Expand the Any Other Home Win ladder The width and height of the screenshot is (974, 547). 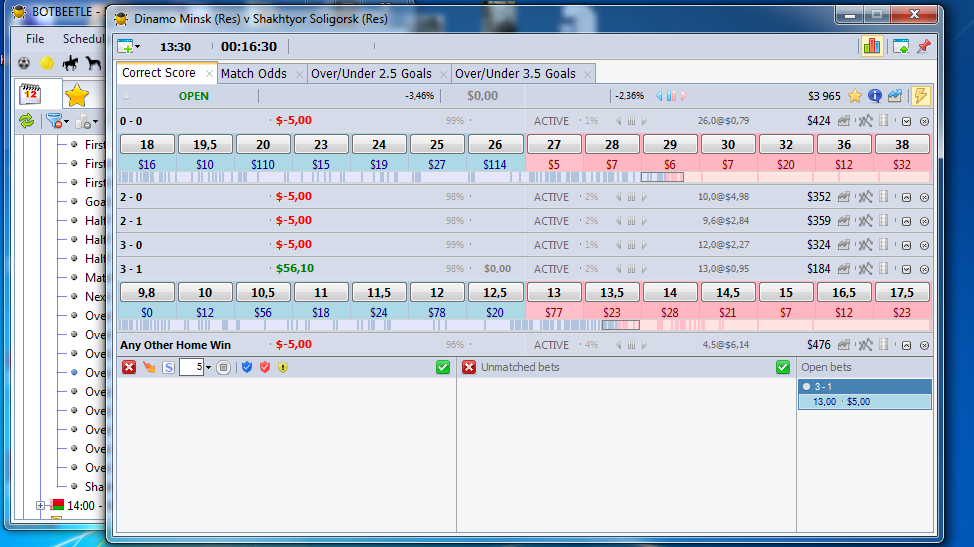[906, 345]
